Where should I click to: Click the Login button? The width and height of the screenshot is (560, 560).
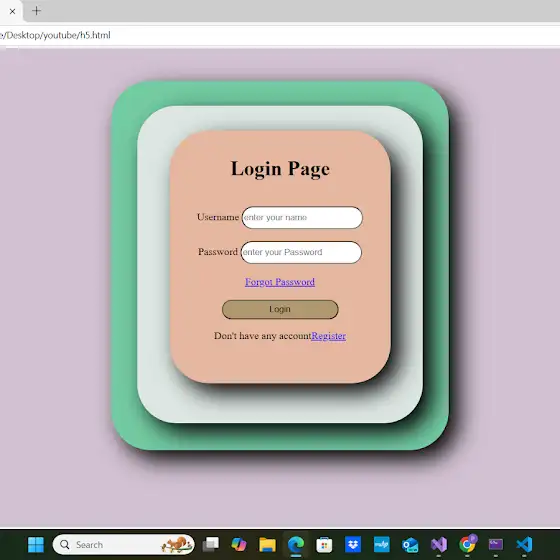click(x=280, y=309)
